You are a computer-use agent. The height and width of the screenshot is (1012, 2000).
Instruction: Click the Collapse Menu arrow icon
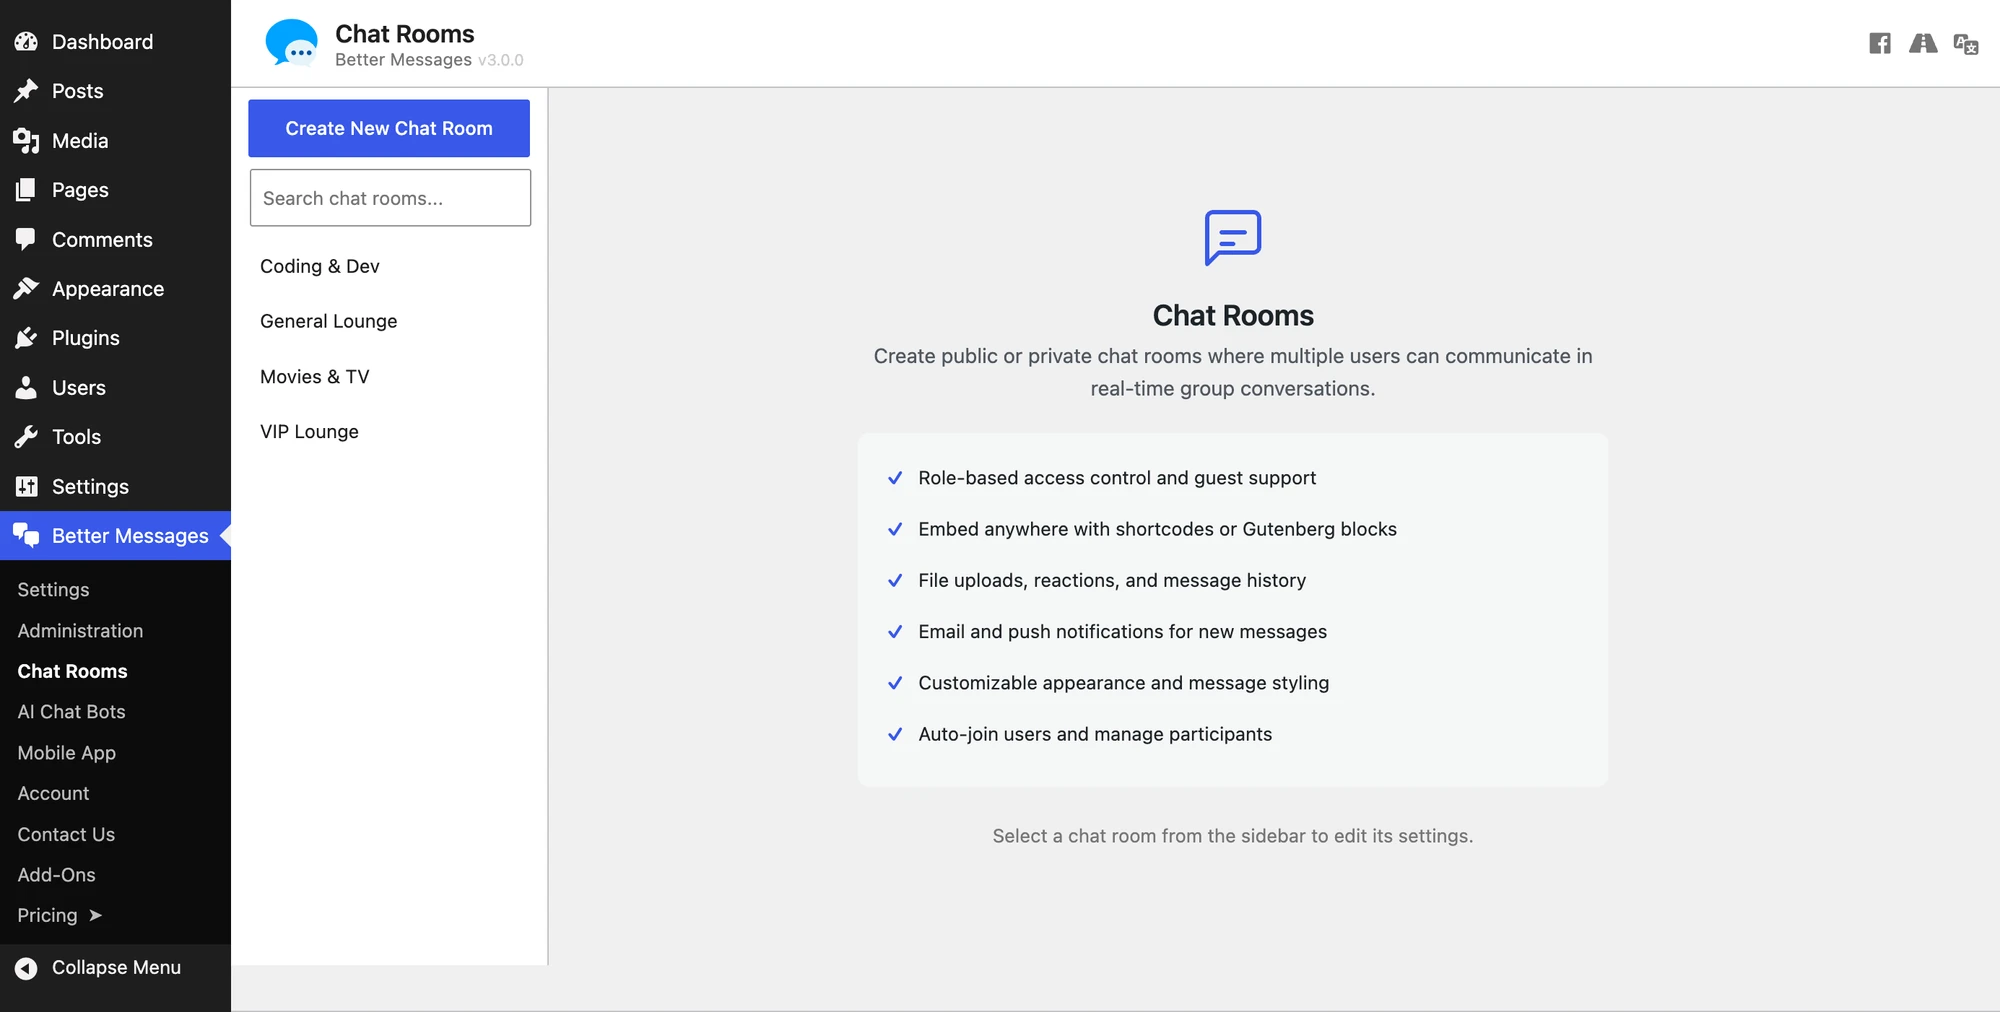pos(26,968)
